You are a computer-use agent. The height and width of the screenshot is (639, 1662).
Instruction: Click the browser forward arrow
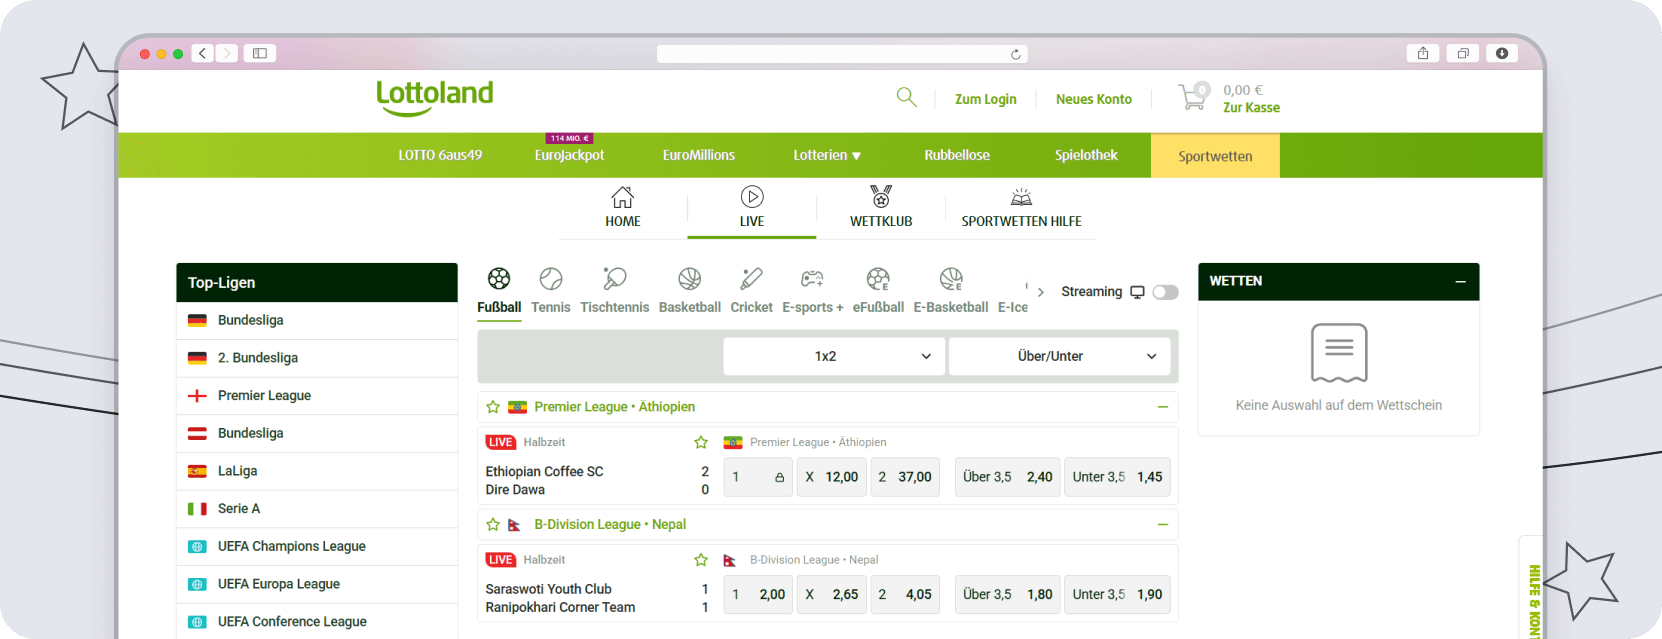(227, 53)
